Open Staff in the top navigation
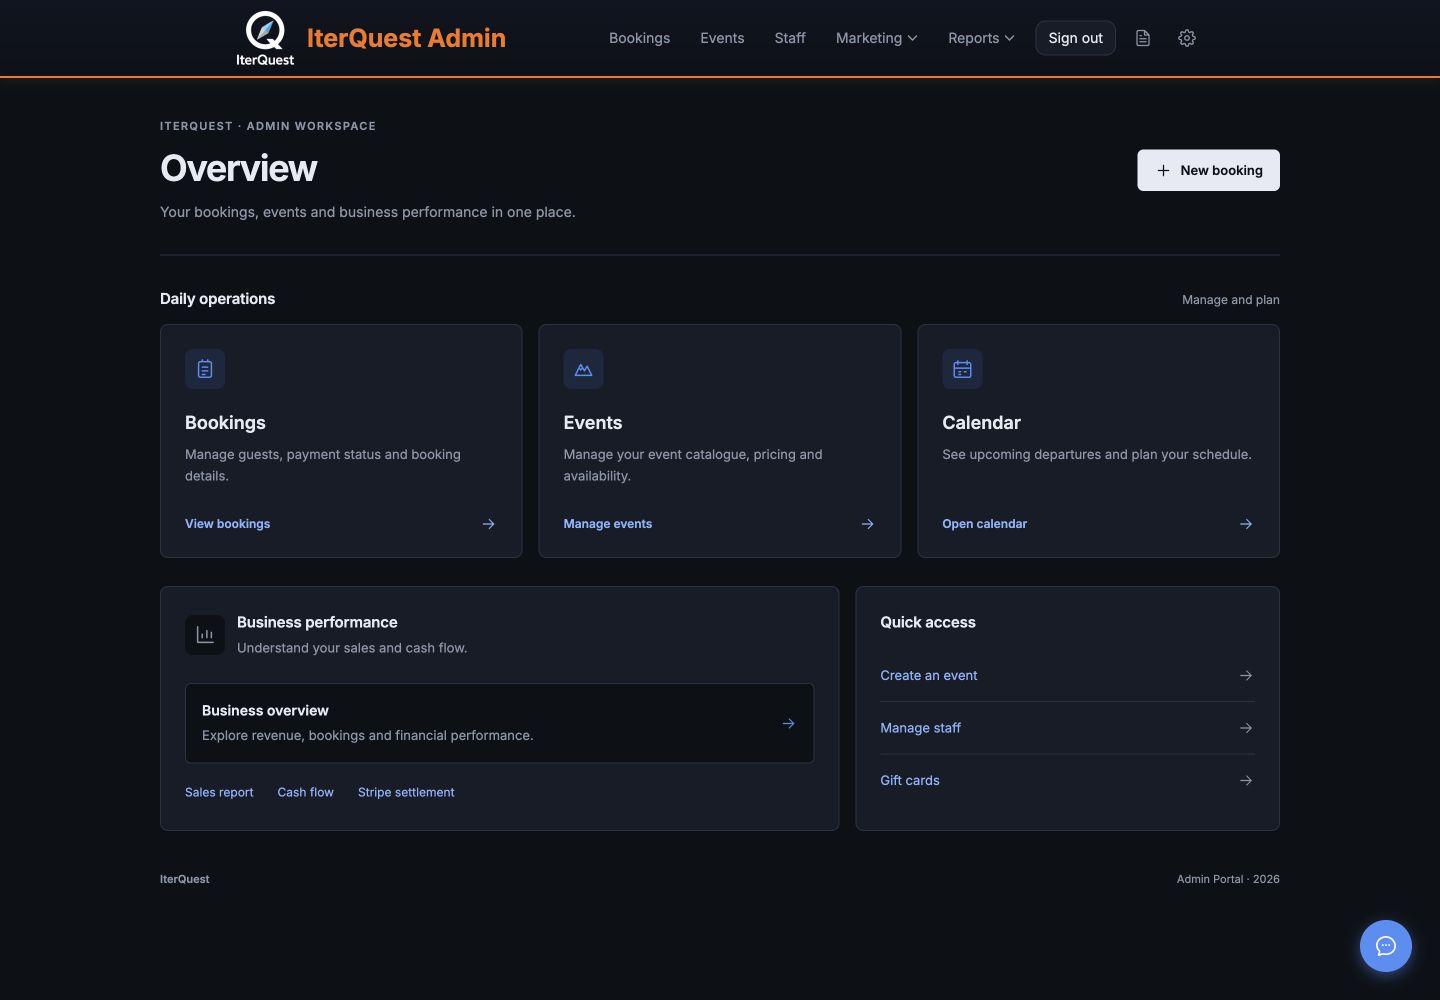The width and height of the screenshot is (1440, 1000). 790,38
